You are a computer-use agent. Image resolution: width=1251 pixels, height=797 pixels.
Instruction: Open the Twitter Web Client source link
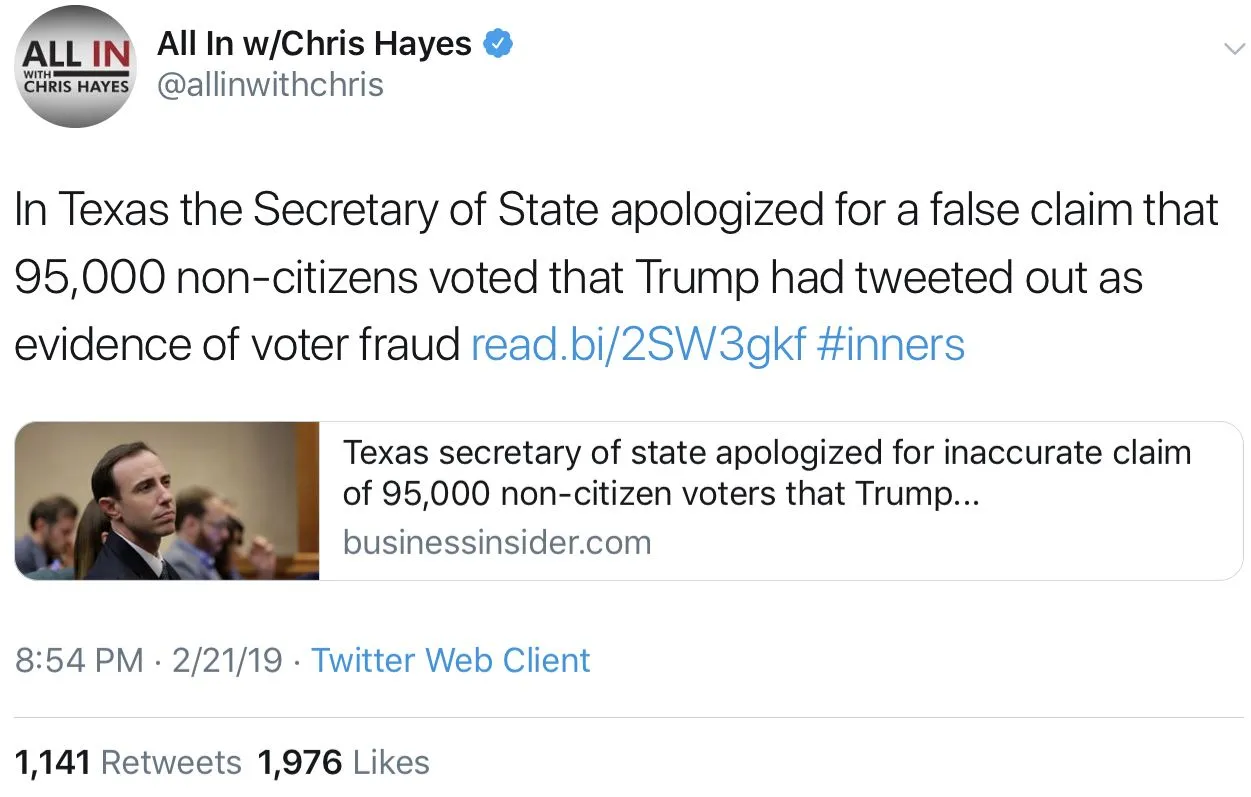tap(451, 660)
